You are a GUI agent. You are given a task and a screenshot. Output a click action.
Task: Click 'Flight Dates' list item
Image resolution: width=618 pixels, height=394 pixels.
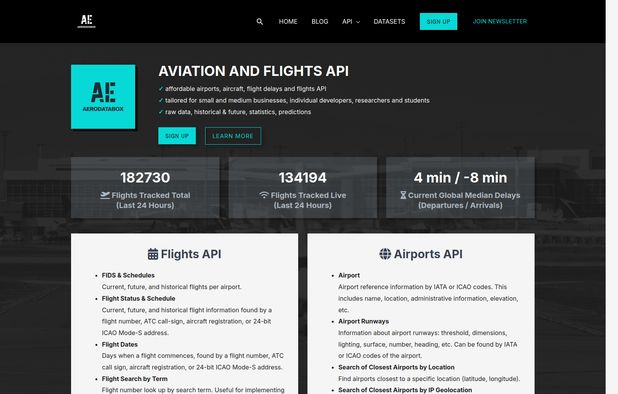pyautogui.click(x=120, y=344)
